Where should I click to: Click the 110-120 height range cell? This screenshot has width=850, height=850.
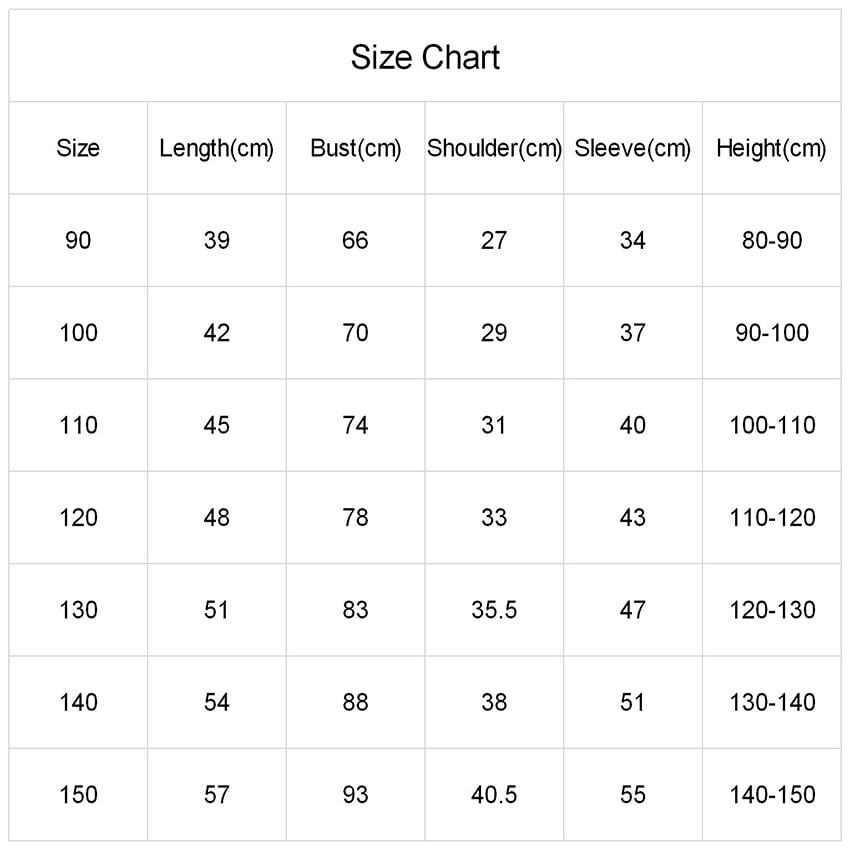click(772, 518)
